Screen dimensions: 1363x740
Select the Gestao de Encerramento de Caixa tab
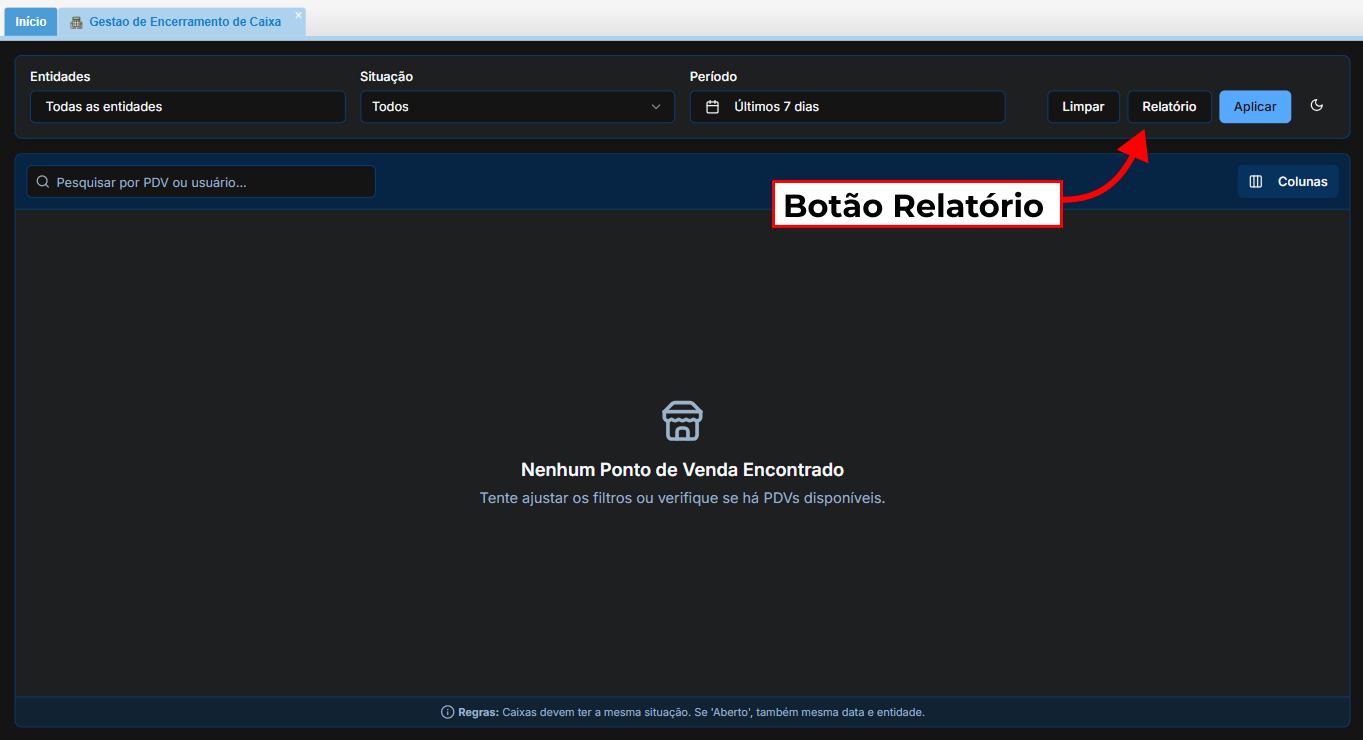185,22
